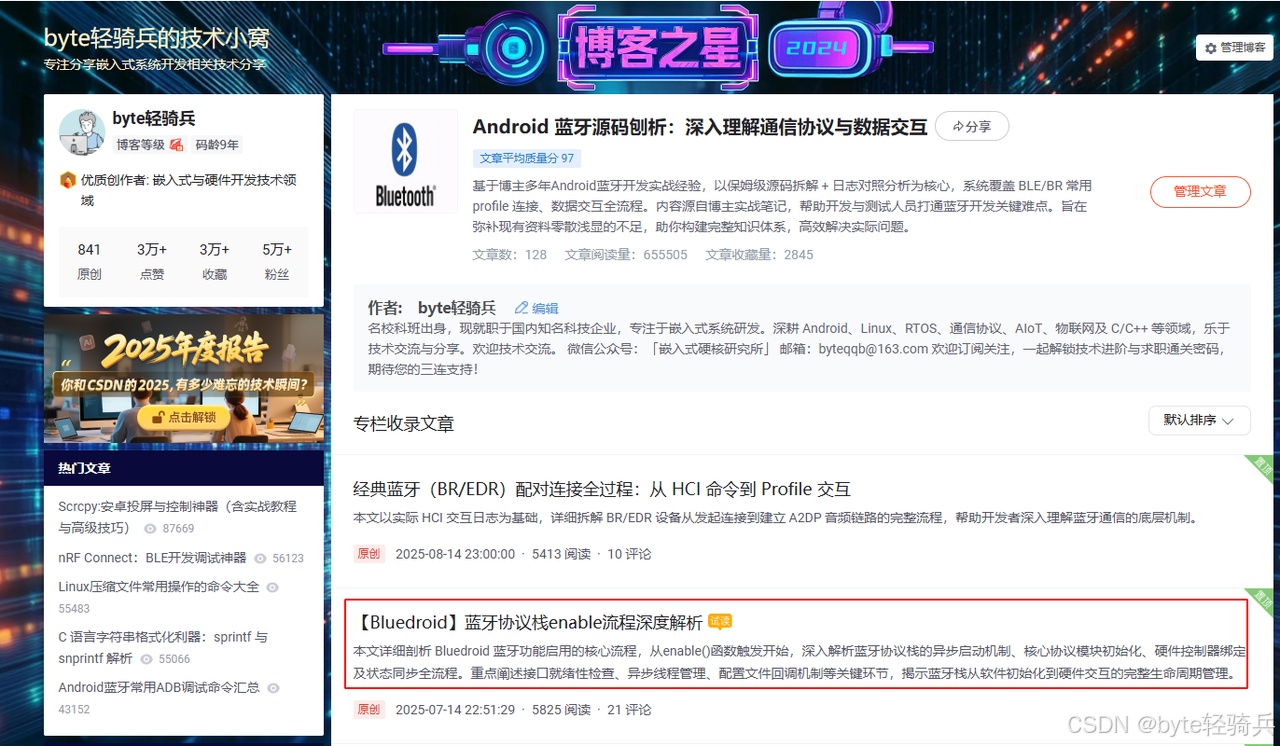The image size is (1280, 746).
Task: Click the 3万+ 点赞 count
Action: click(x=152, y=261)
